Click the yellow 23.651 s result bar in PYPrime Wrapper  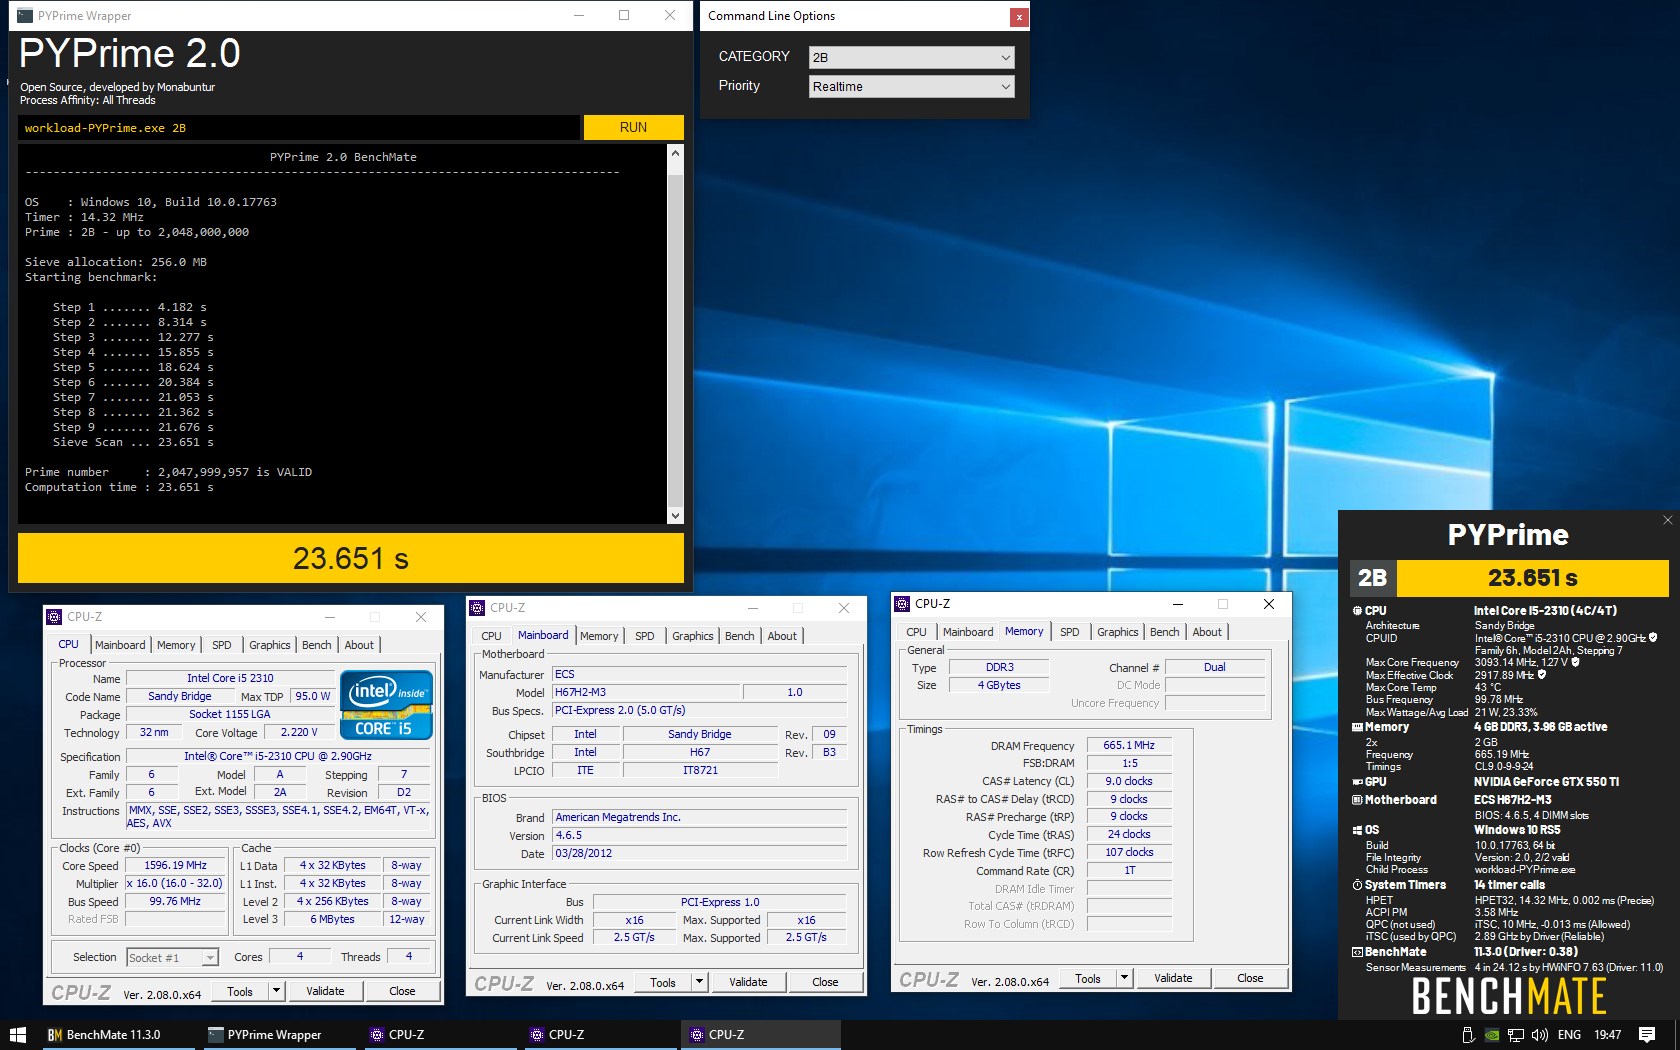coord(351,558)
